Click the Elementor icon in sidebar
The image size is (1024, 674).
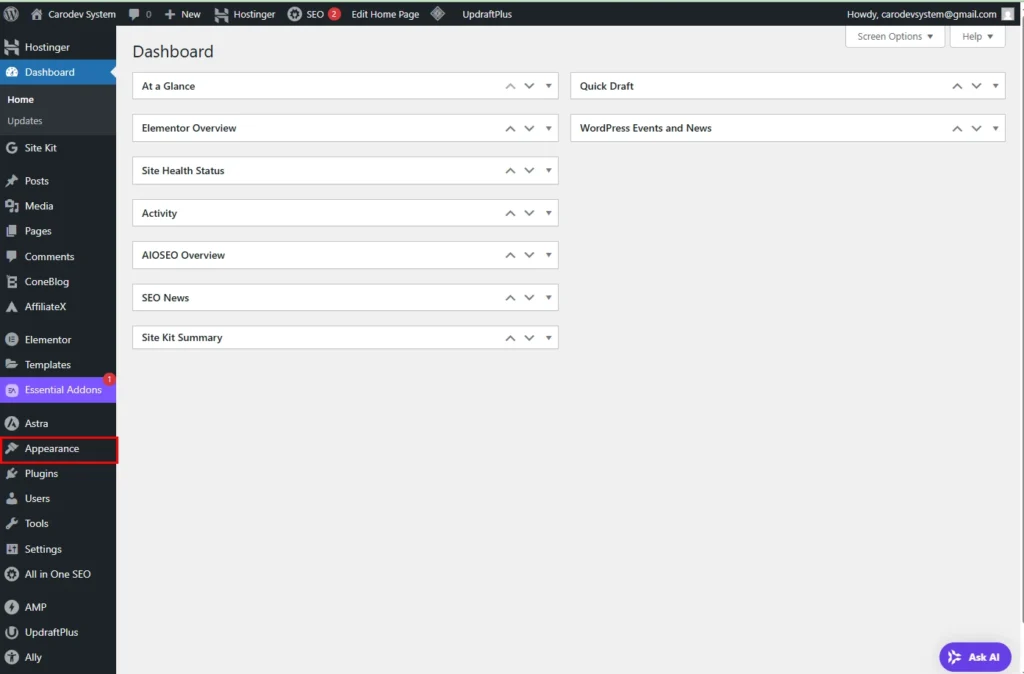click(x=12, y=340)
